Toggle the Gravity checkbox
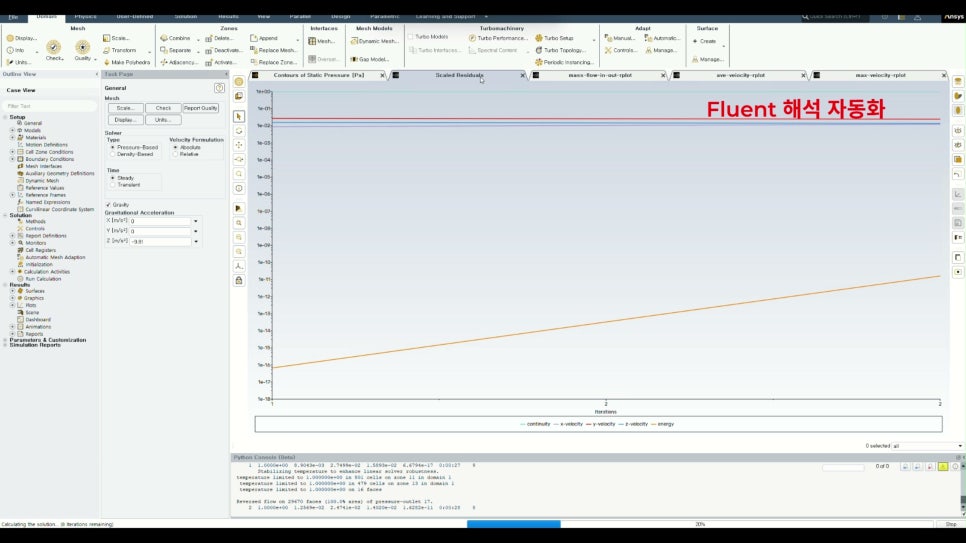This screenshot has width=966, height=543. (108, 205)
